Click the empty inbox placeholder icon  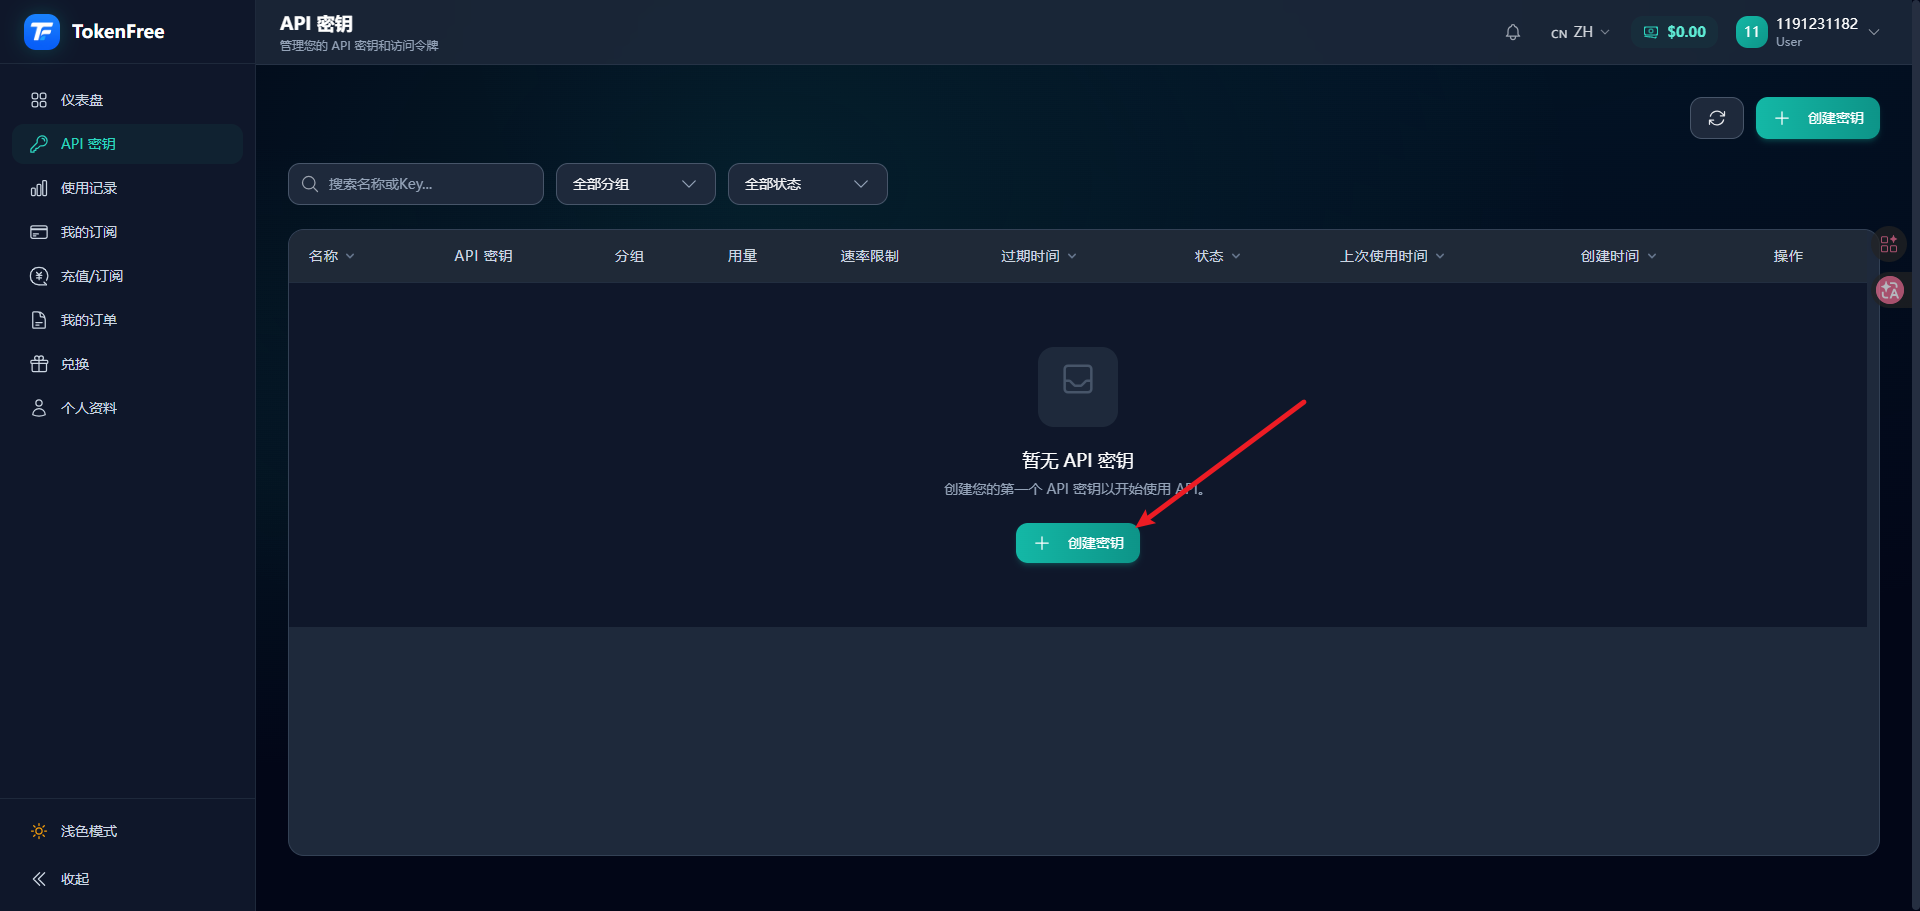tap(1077, 386)
